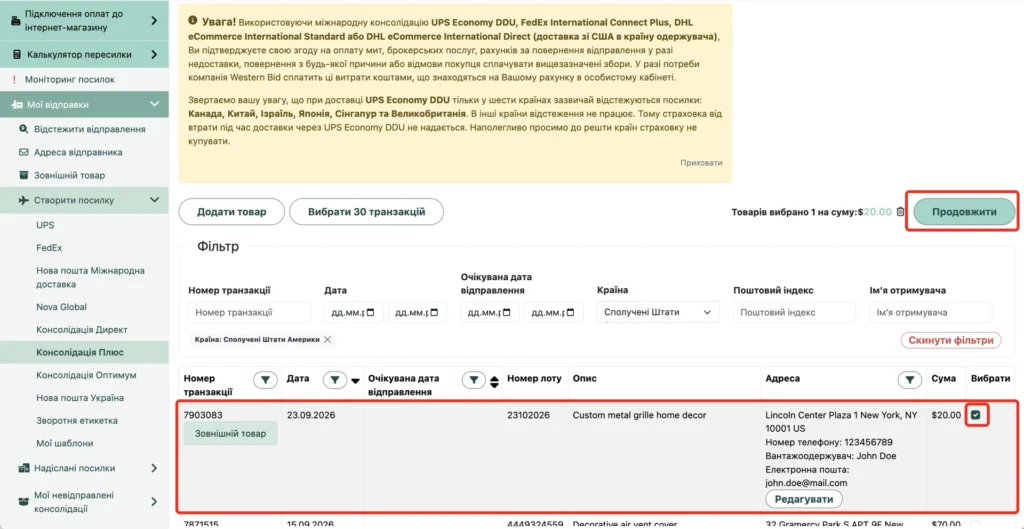The width and height of the screenshot is (1024, 529).
Task: Click the exclamation icon beside Моніторинг посилок
Action: tap(14, 80)
